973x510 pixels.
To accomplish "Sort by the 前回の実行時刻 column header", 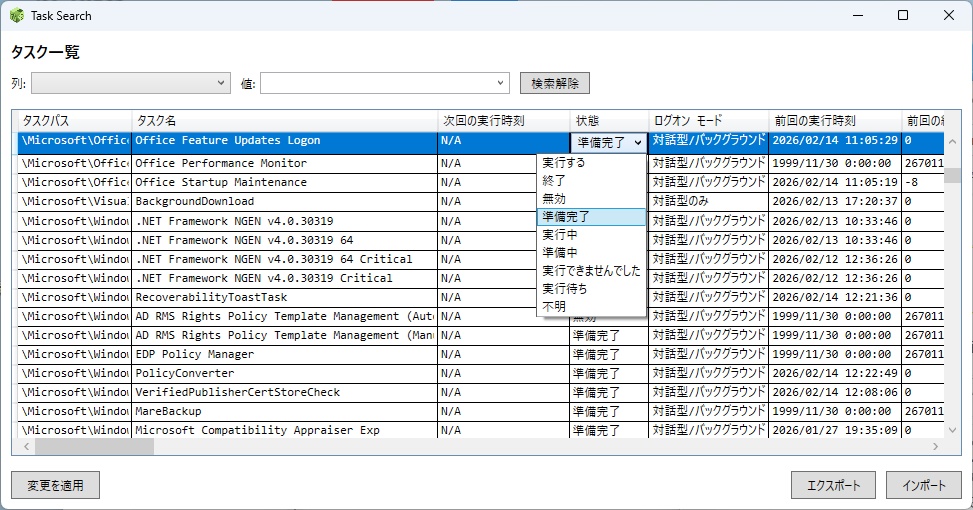I will [835, 121].
